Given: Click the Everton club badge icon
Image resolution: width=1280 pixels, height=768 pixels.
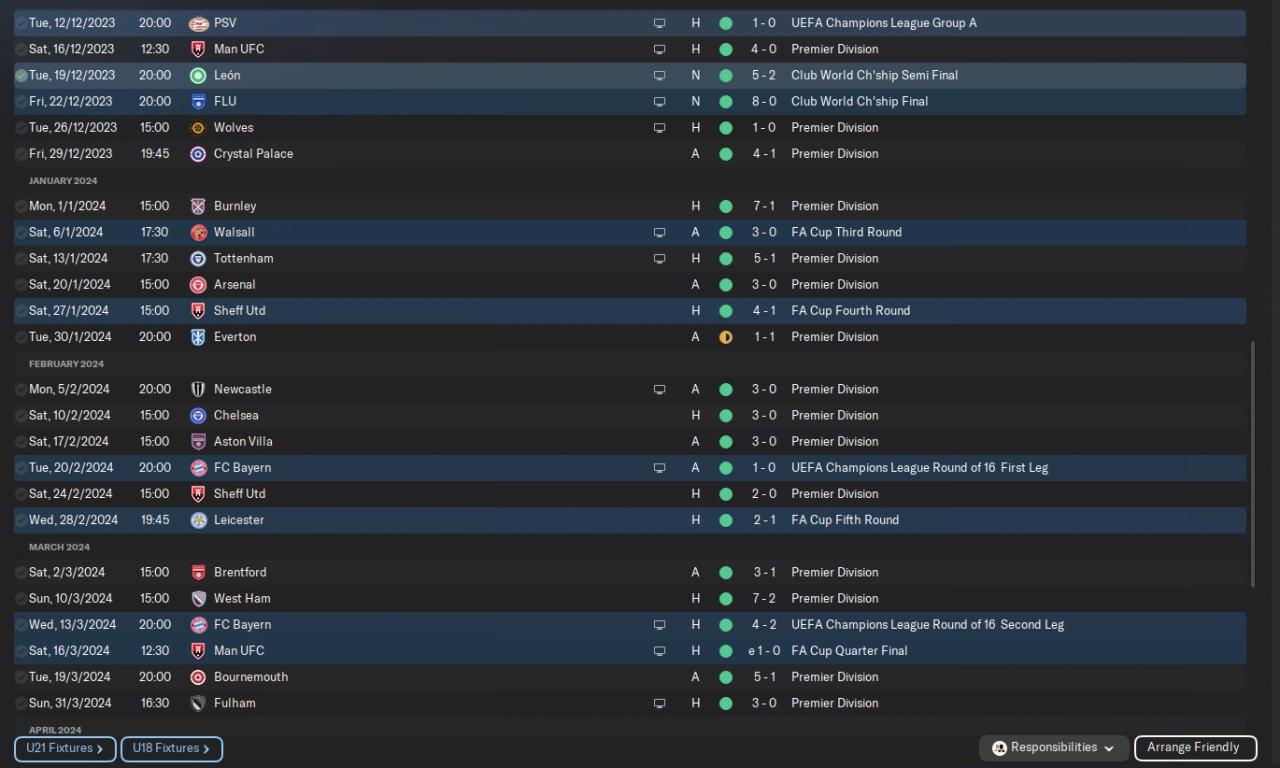Looking at the screenshot, I should tap(198, 337).
